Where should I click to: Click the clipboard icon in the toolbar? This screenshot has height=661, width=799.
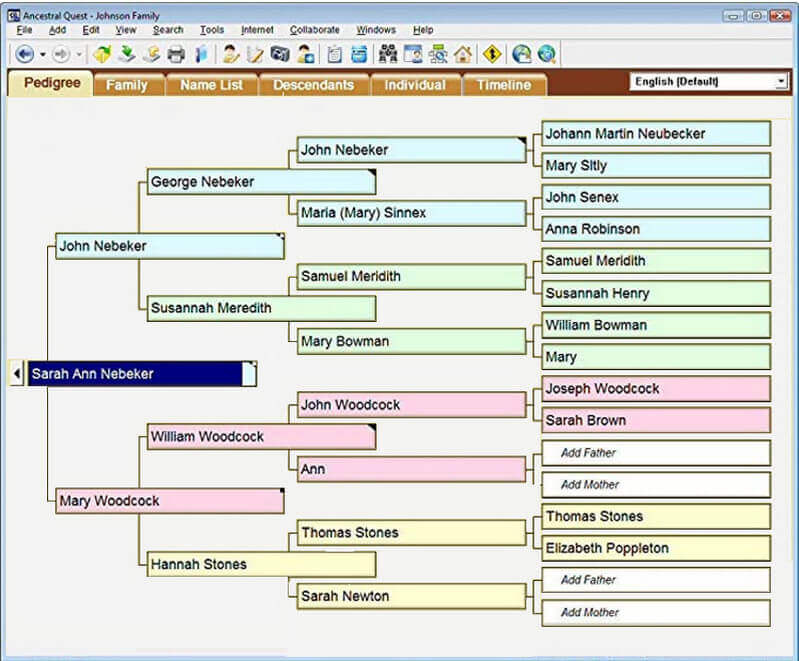(334, 54)
